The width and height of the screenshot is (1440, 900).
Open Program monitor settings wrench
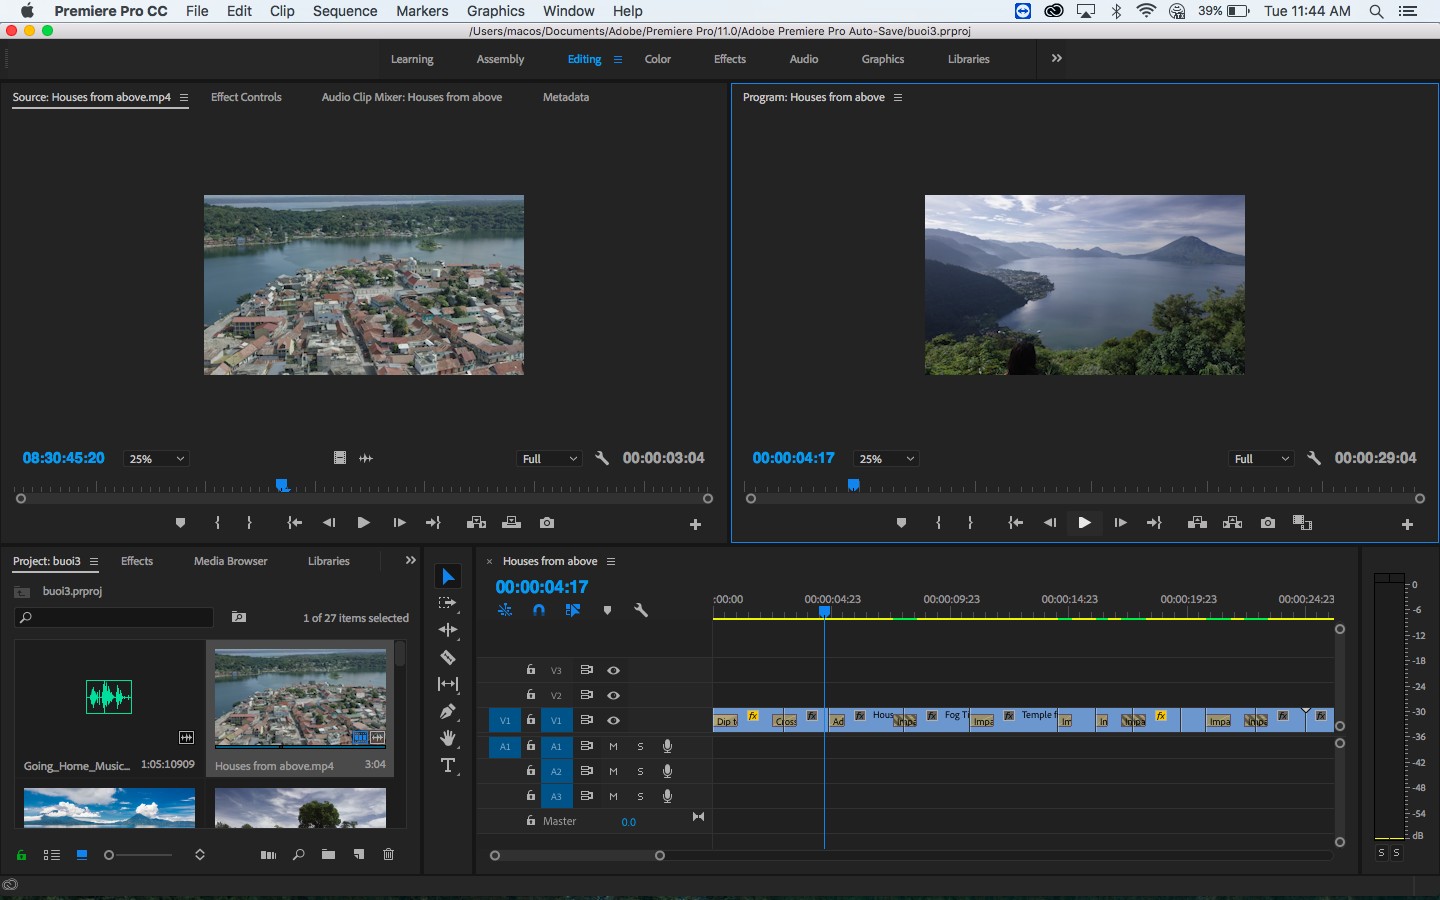pyautogui.click(x=1314, y=458)
